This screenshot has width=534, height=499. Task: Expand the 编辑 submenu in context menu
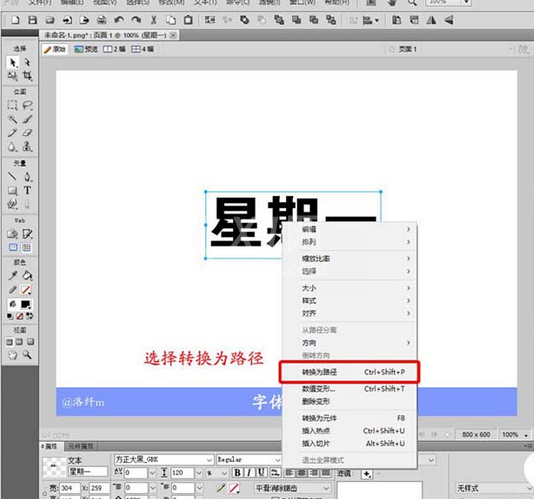point(350,230)
